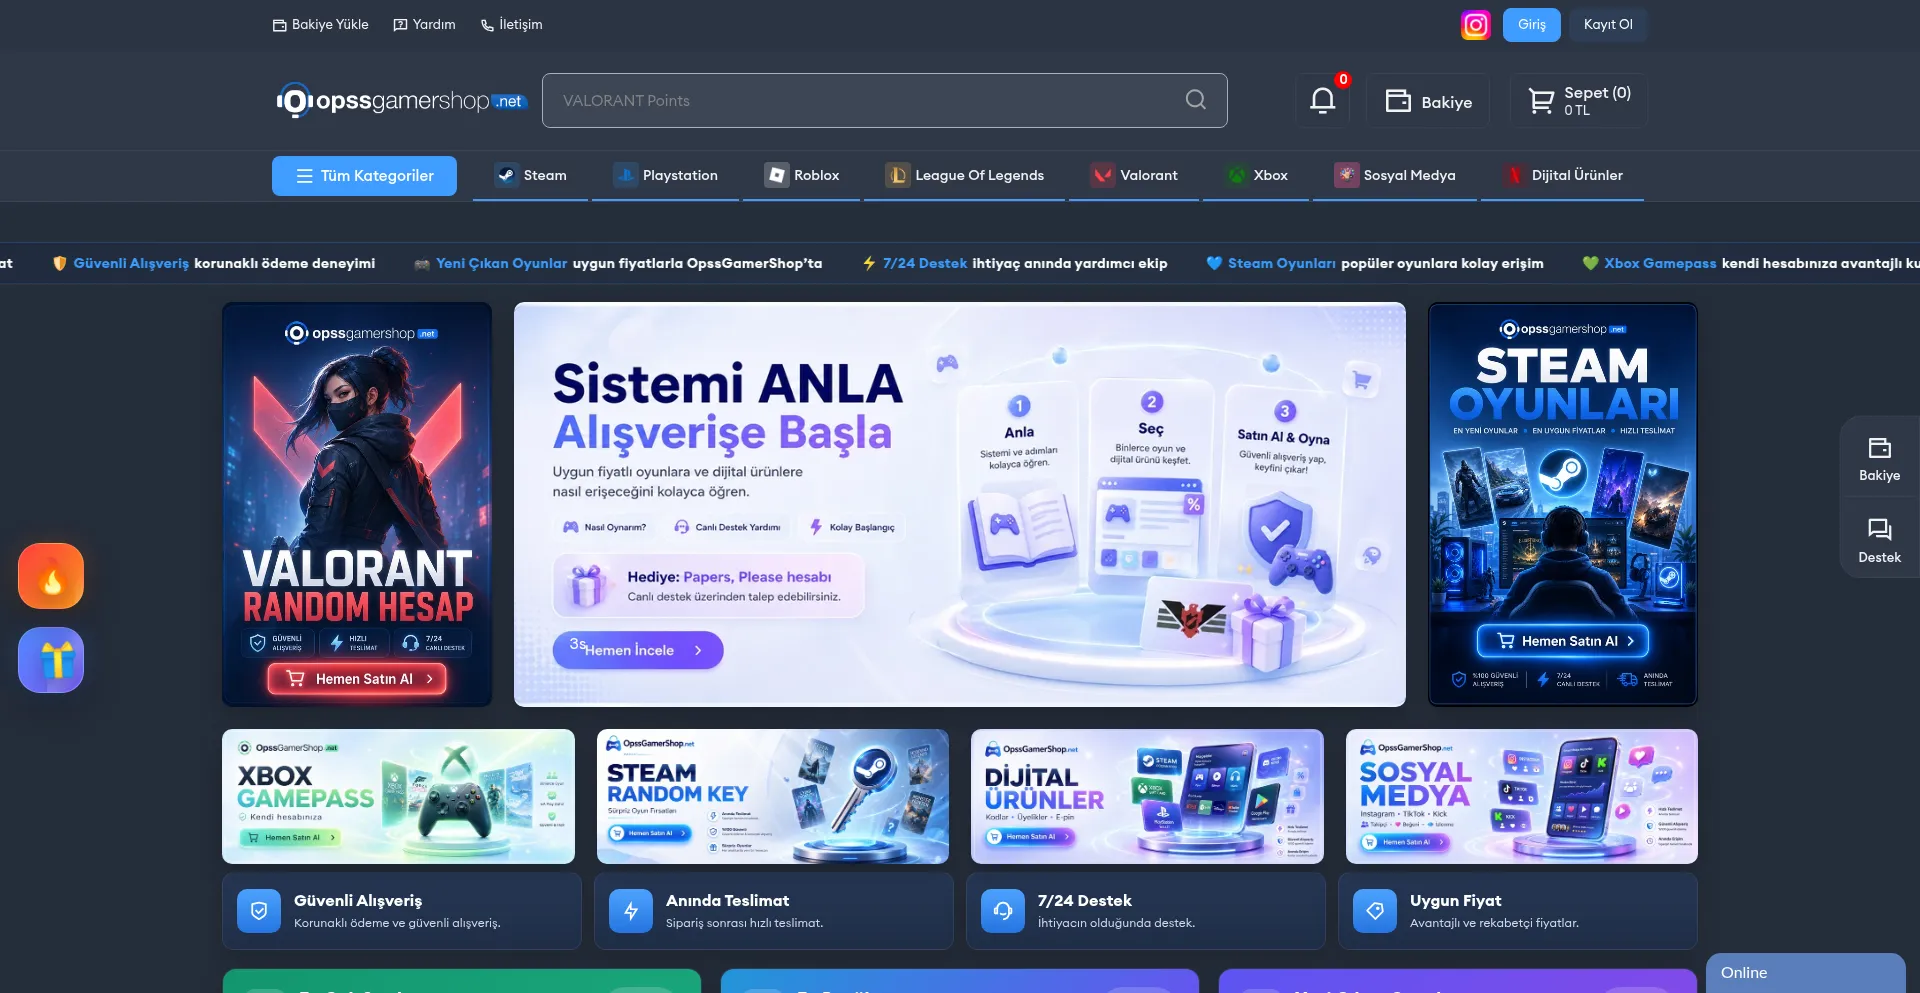This screenshot has width=1920, height=993.
Task: Open the Playstation category tab
Action: coord(665,176)
